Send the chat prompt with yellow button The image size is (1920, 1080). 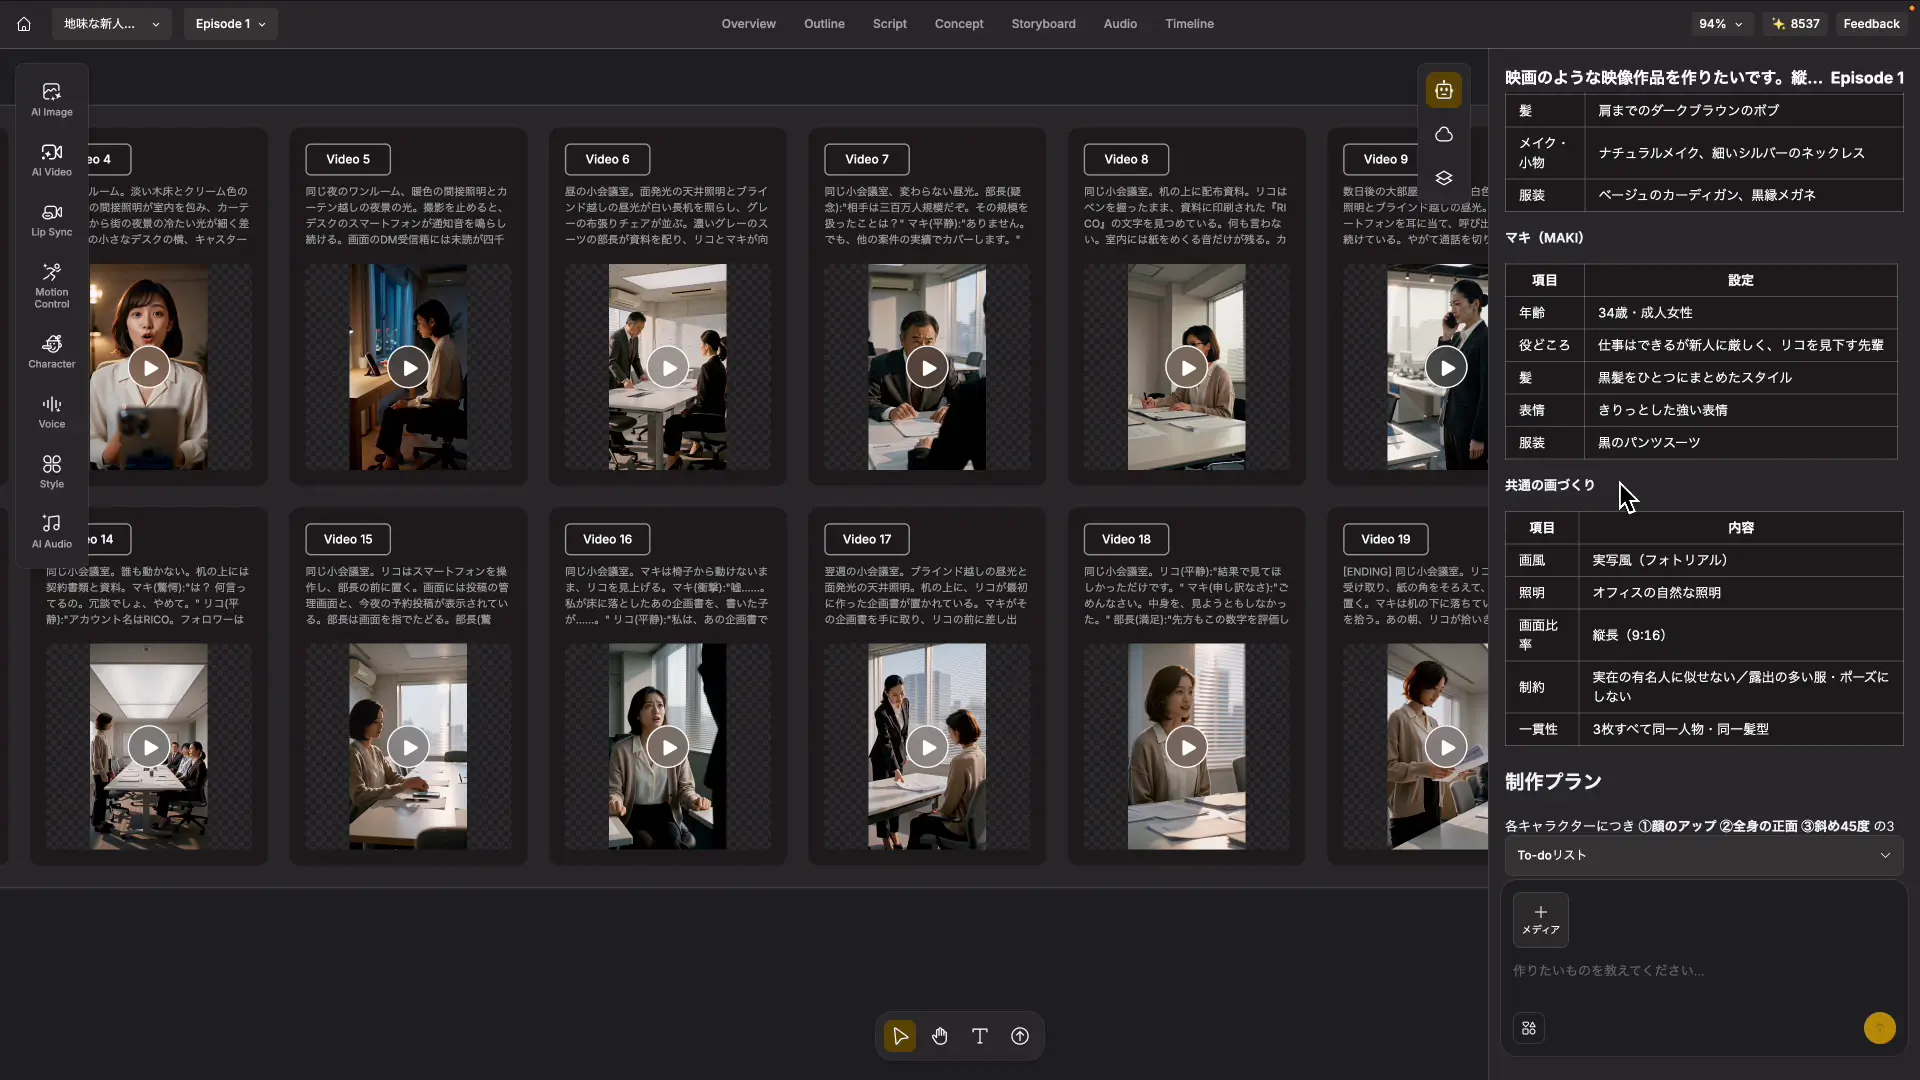pos(1880,1028)
